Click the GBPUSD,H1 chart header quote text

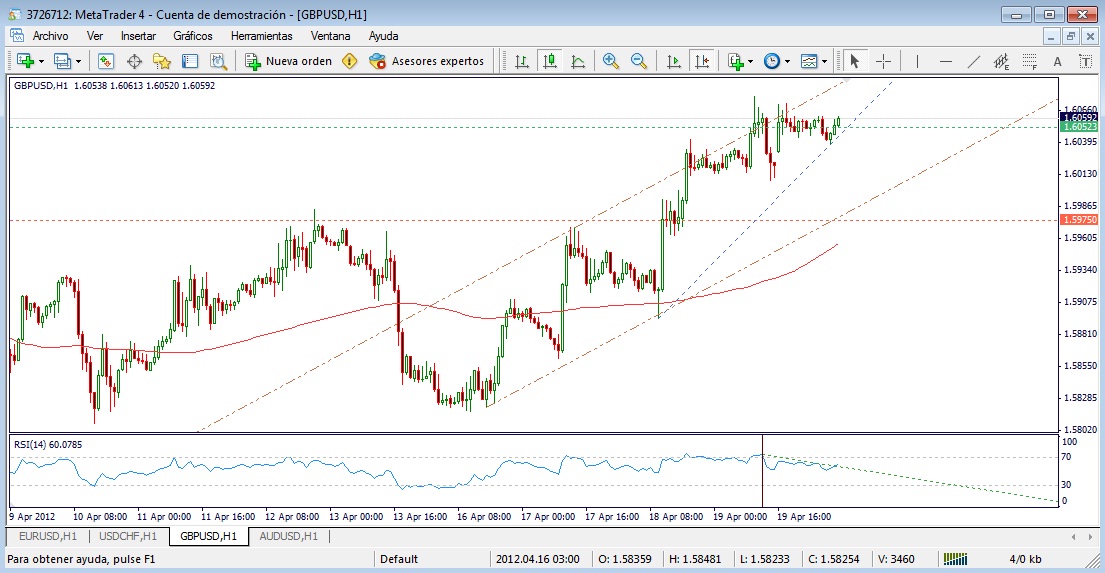(114, 86)
